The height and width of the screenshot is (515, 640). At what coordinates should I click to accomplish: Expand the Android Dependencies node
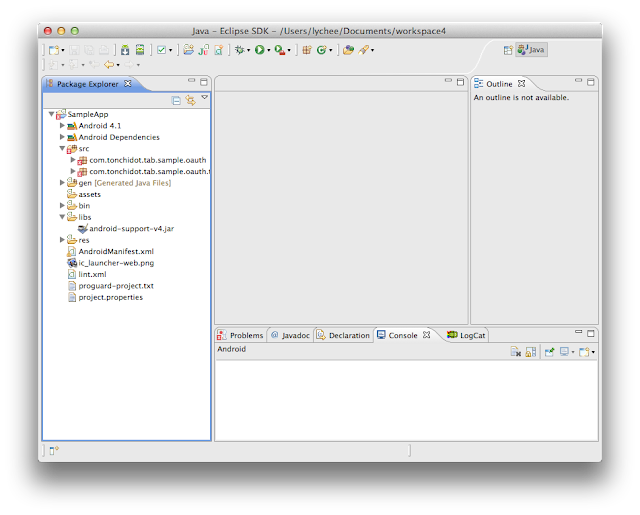62,137
